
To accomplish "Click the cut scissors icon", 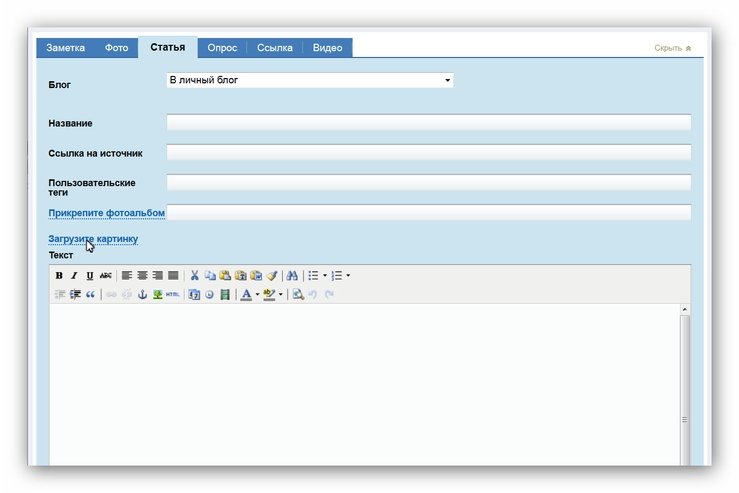I will (x=195, y=276).
